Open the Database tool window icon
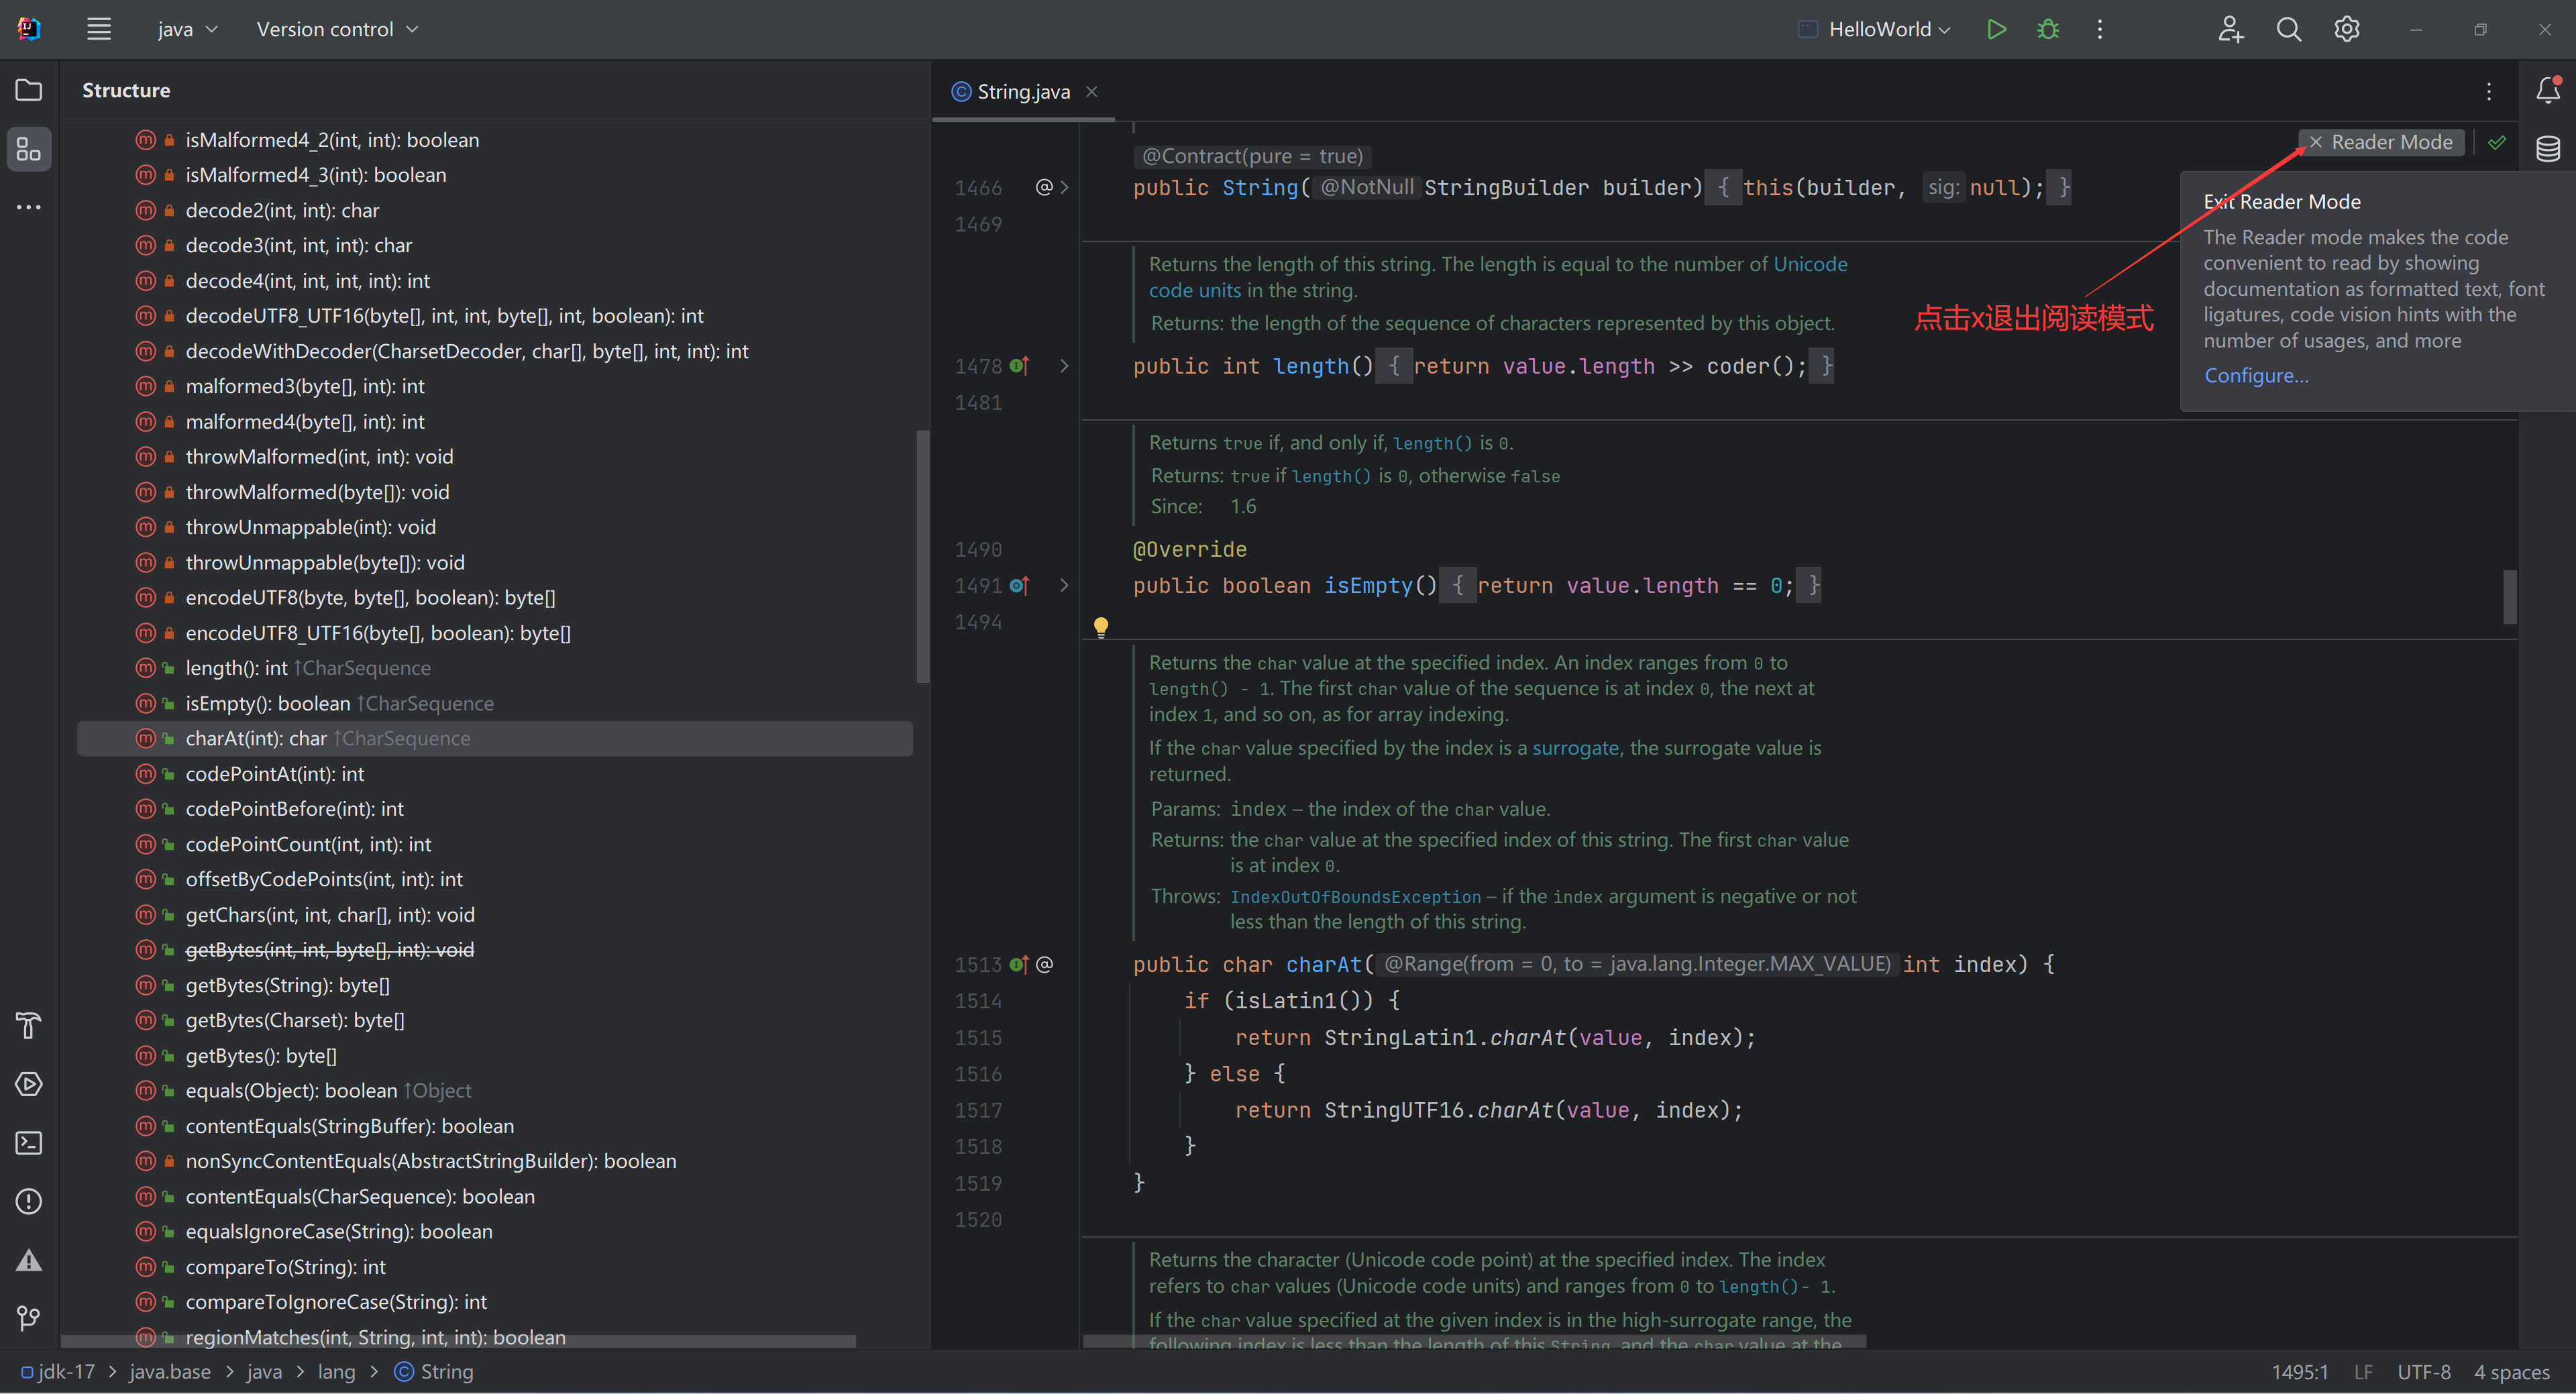The width and height of the screenshot is (2576, 1394). (x=2548, y=149)
